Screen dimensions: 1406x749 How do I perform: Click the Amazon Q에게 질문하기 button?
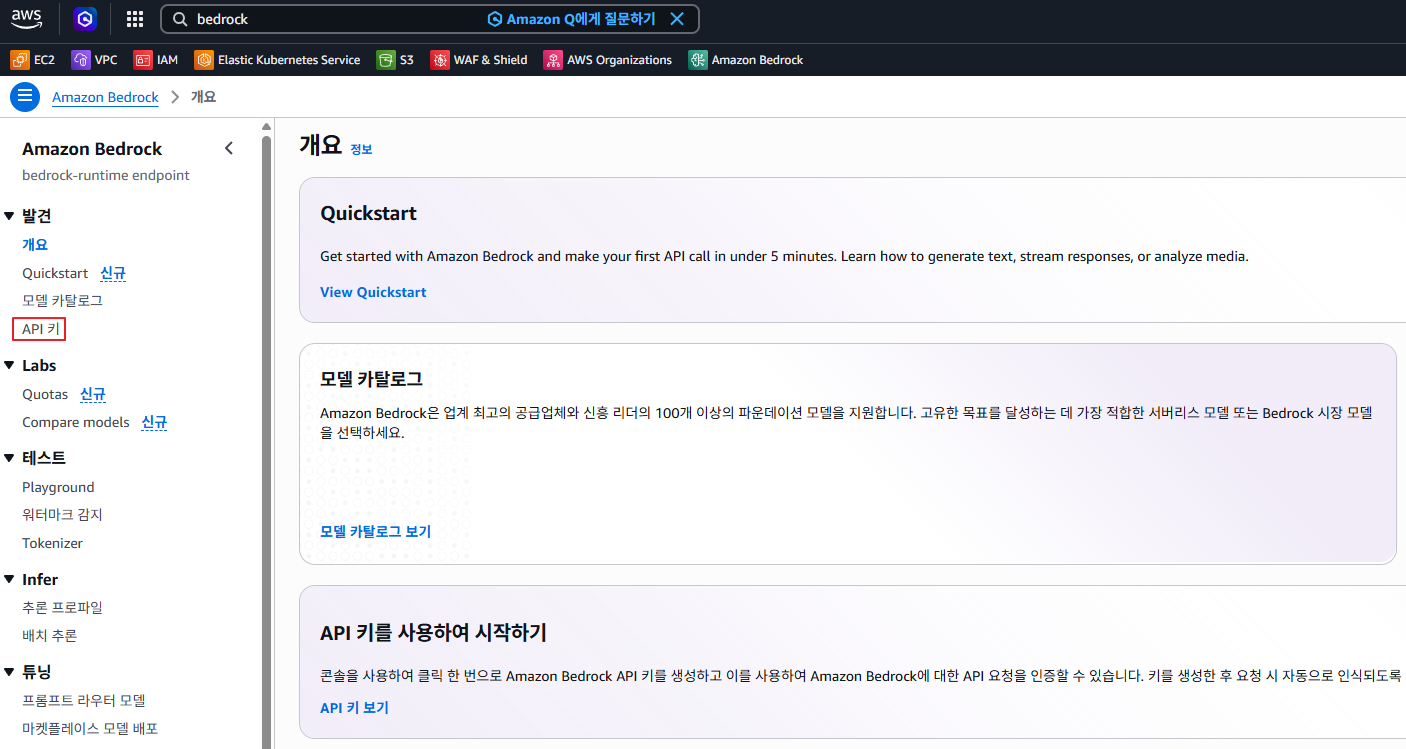(571, 19)
